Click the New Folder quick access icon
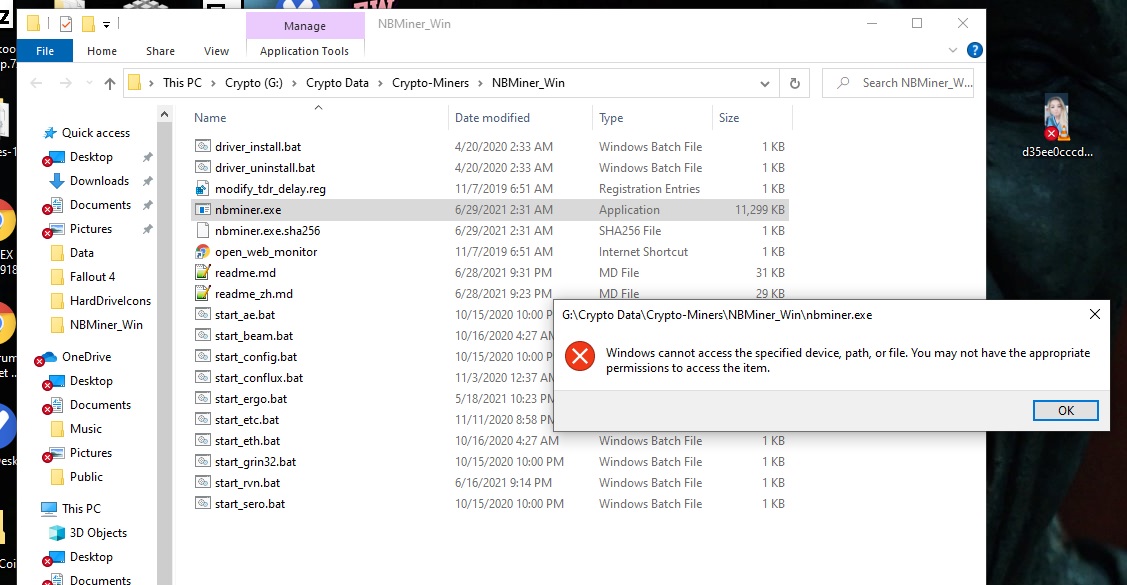 point(88,23)
